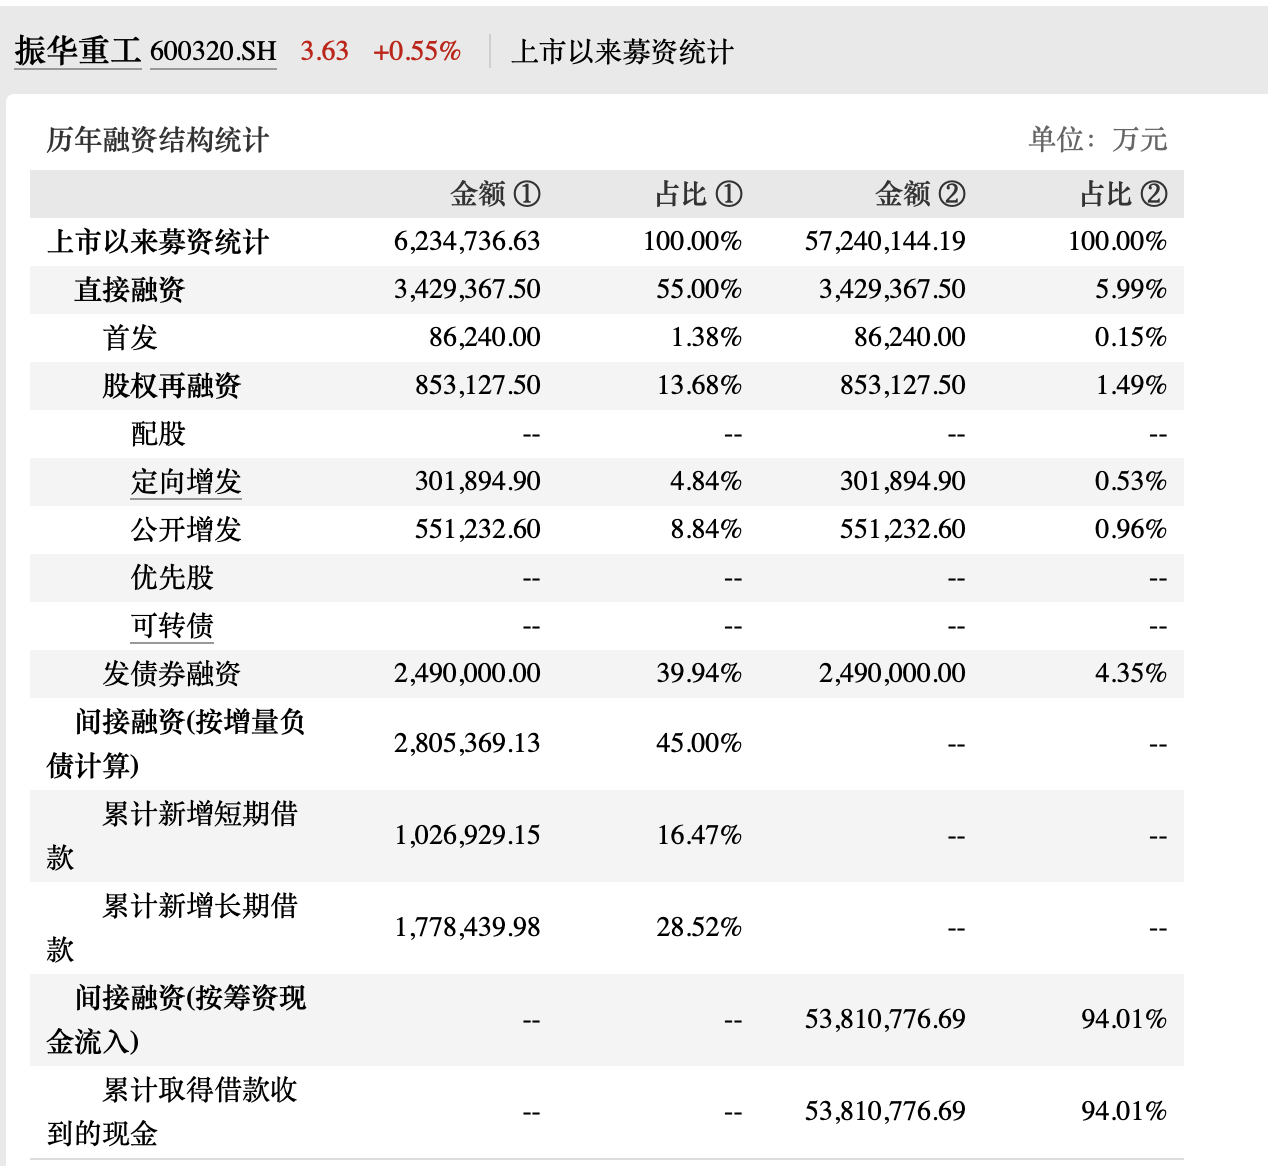Open the 600320.SH stock code link
The height and width of the screenshot is (1166, 1268).
[x=213, y=51]
